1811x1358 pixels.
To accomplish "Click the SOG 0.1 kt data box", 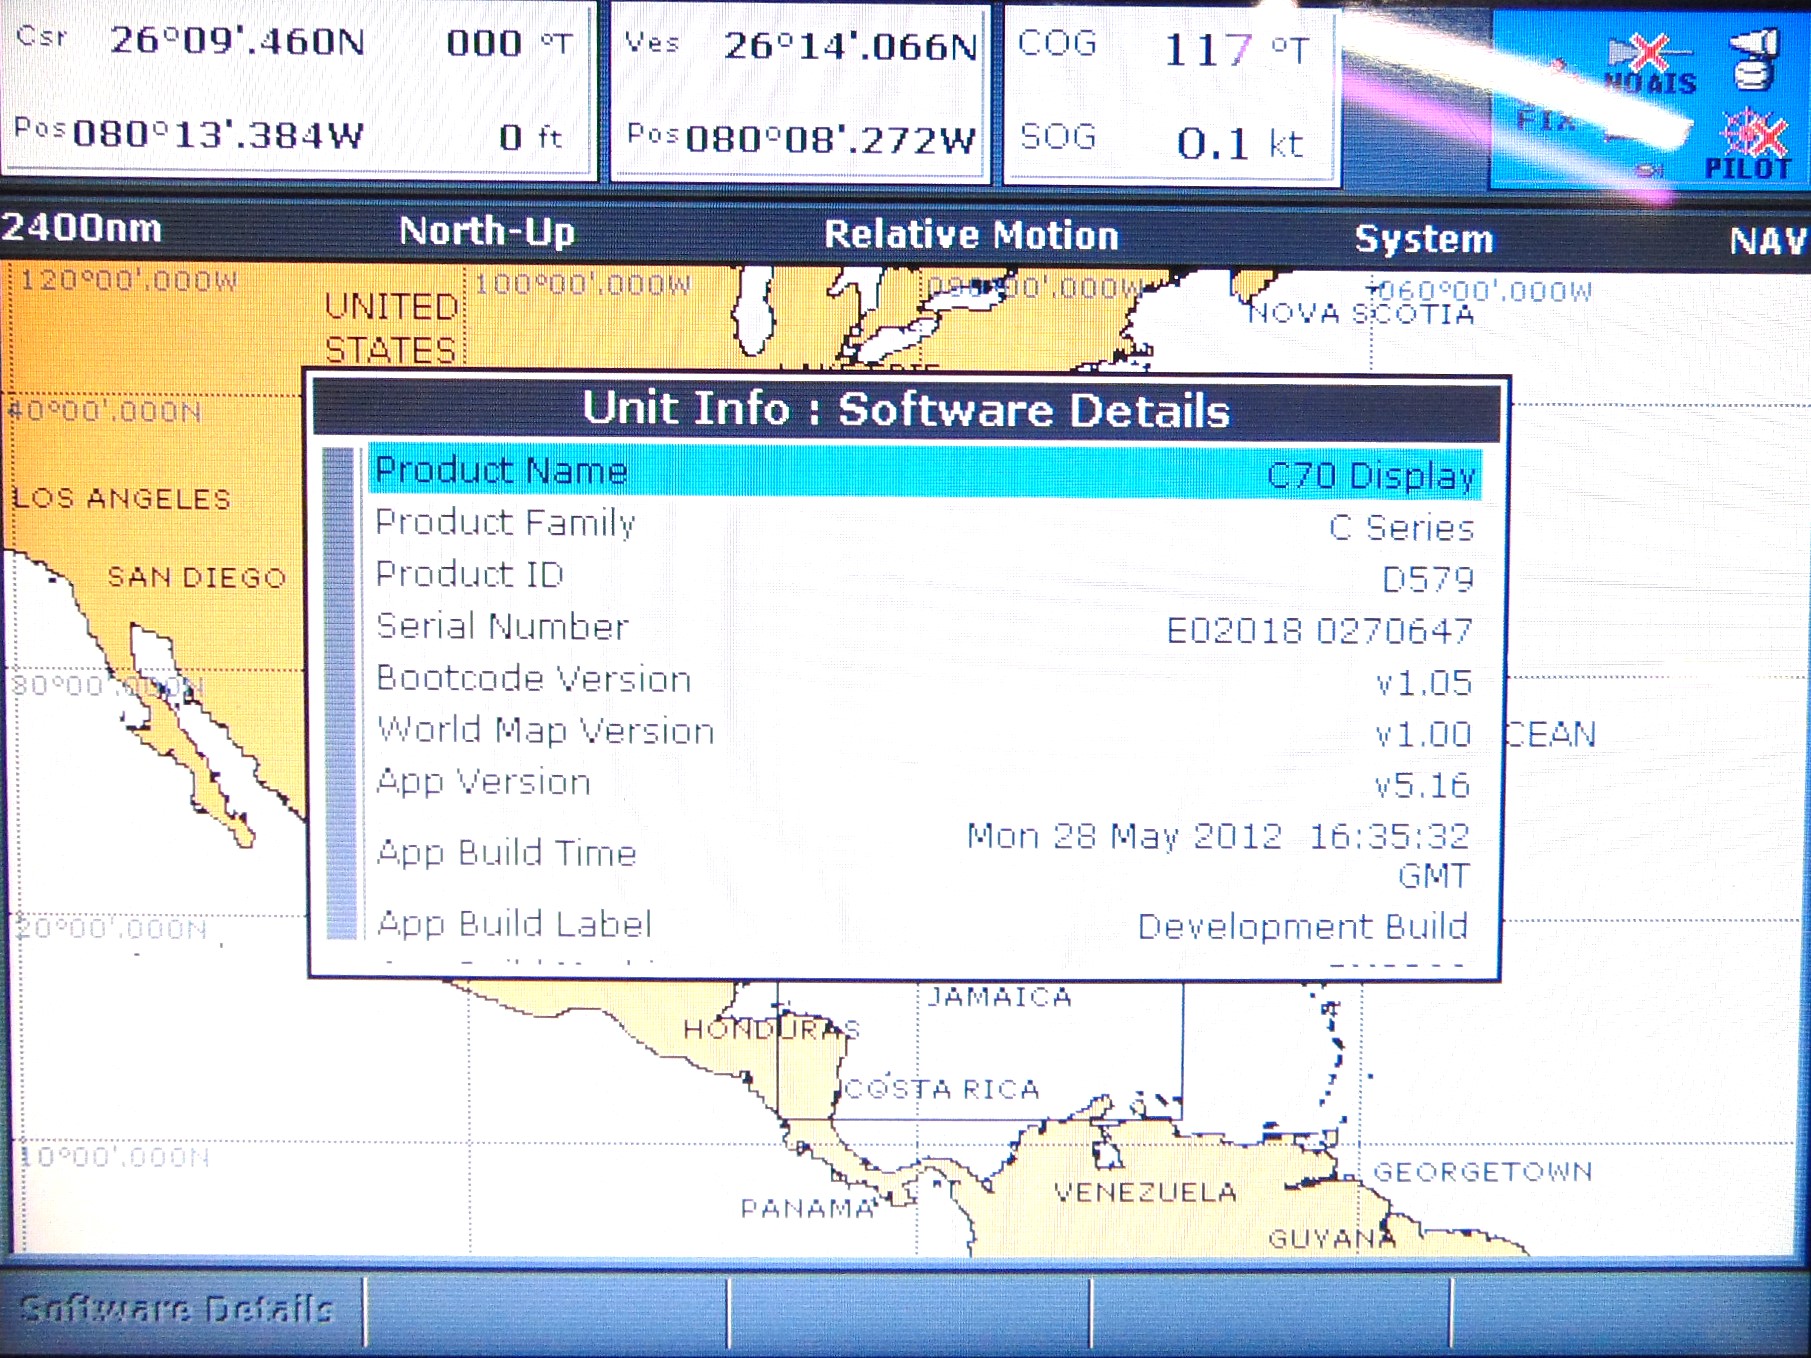I will 1170,142.
